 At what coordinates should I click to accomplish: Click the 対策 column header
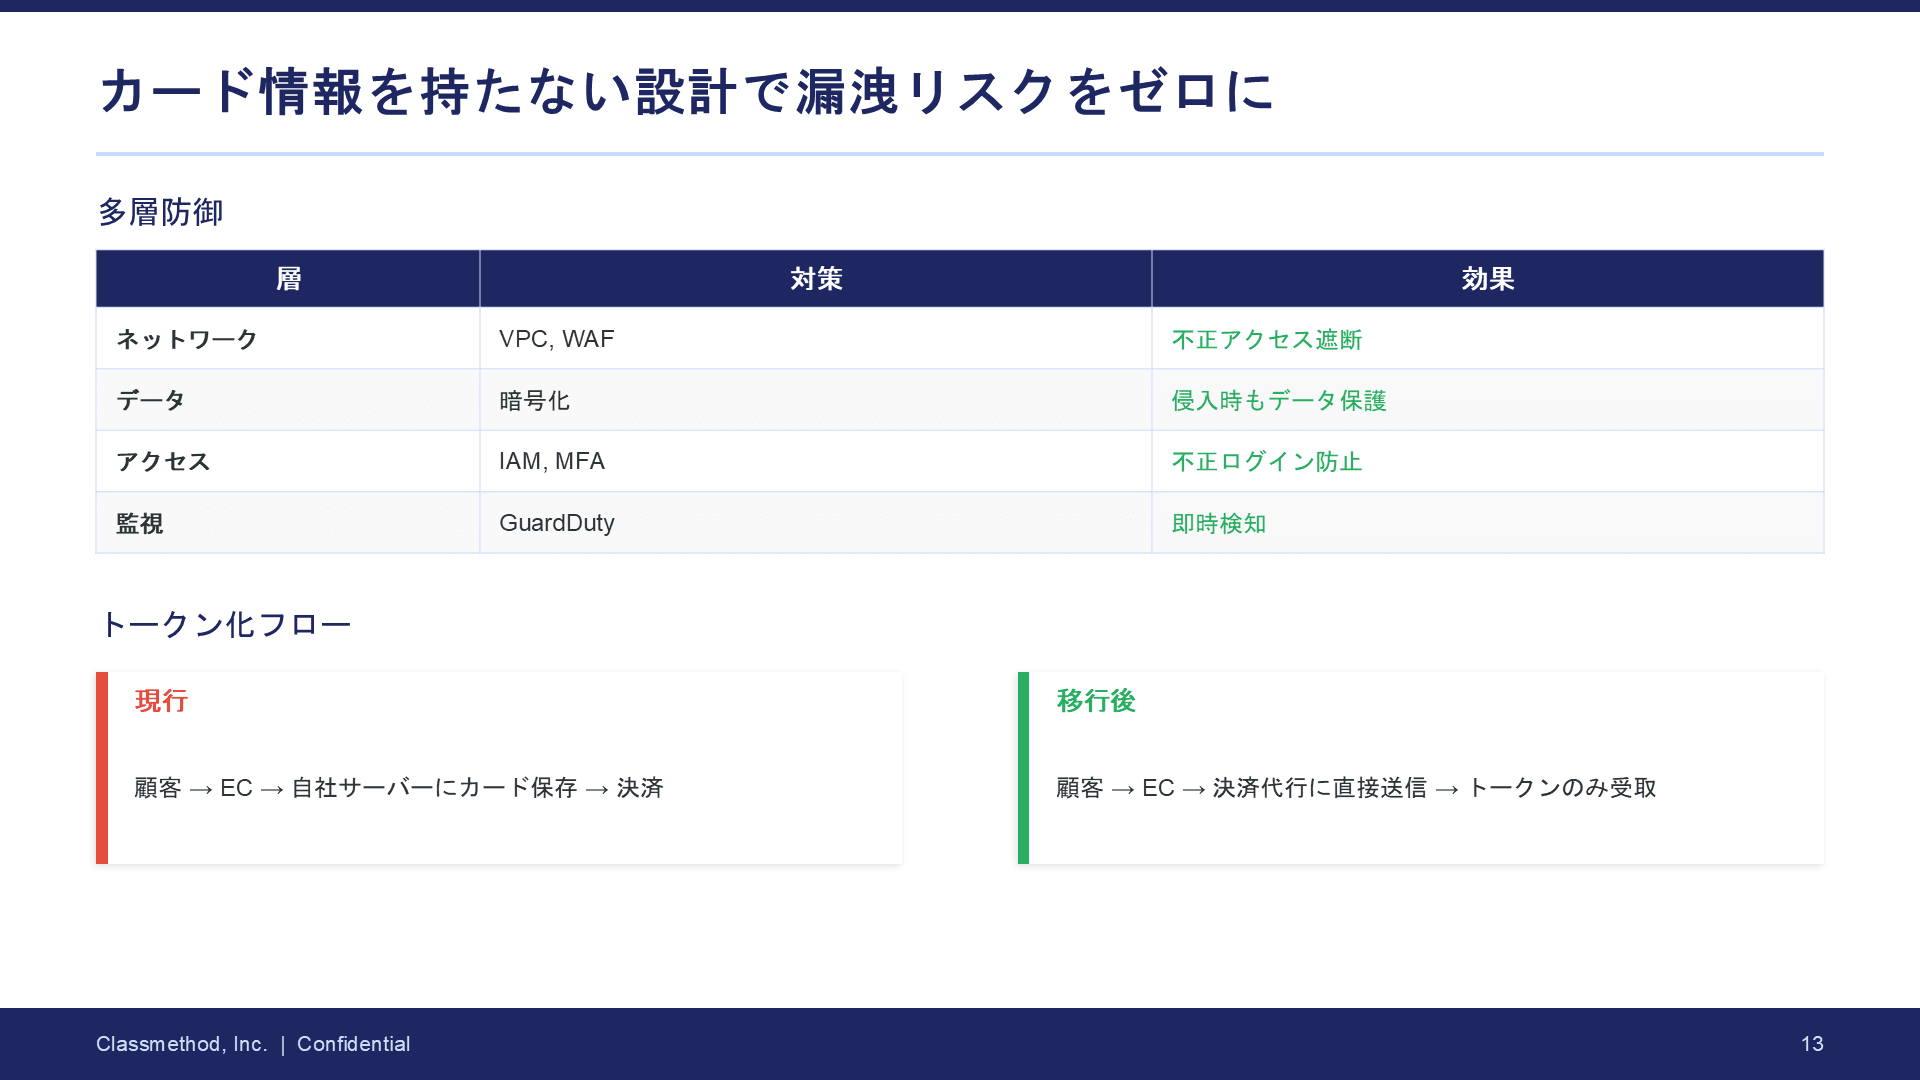point(815,279)
